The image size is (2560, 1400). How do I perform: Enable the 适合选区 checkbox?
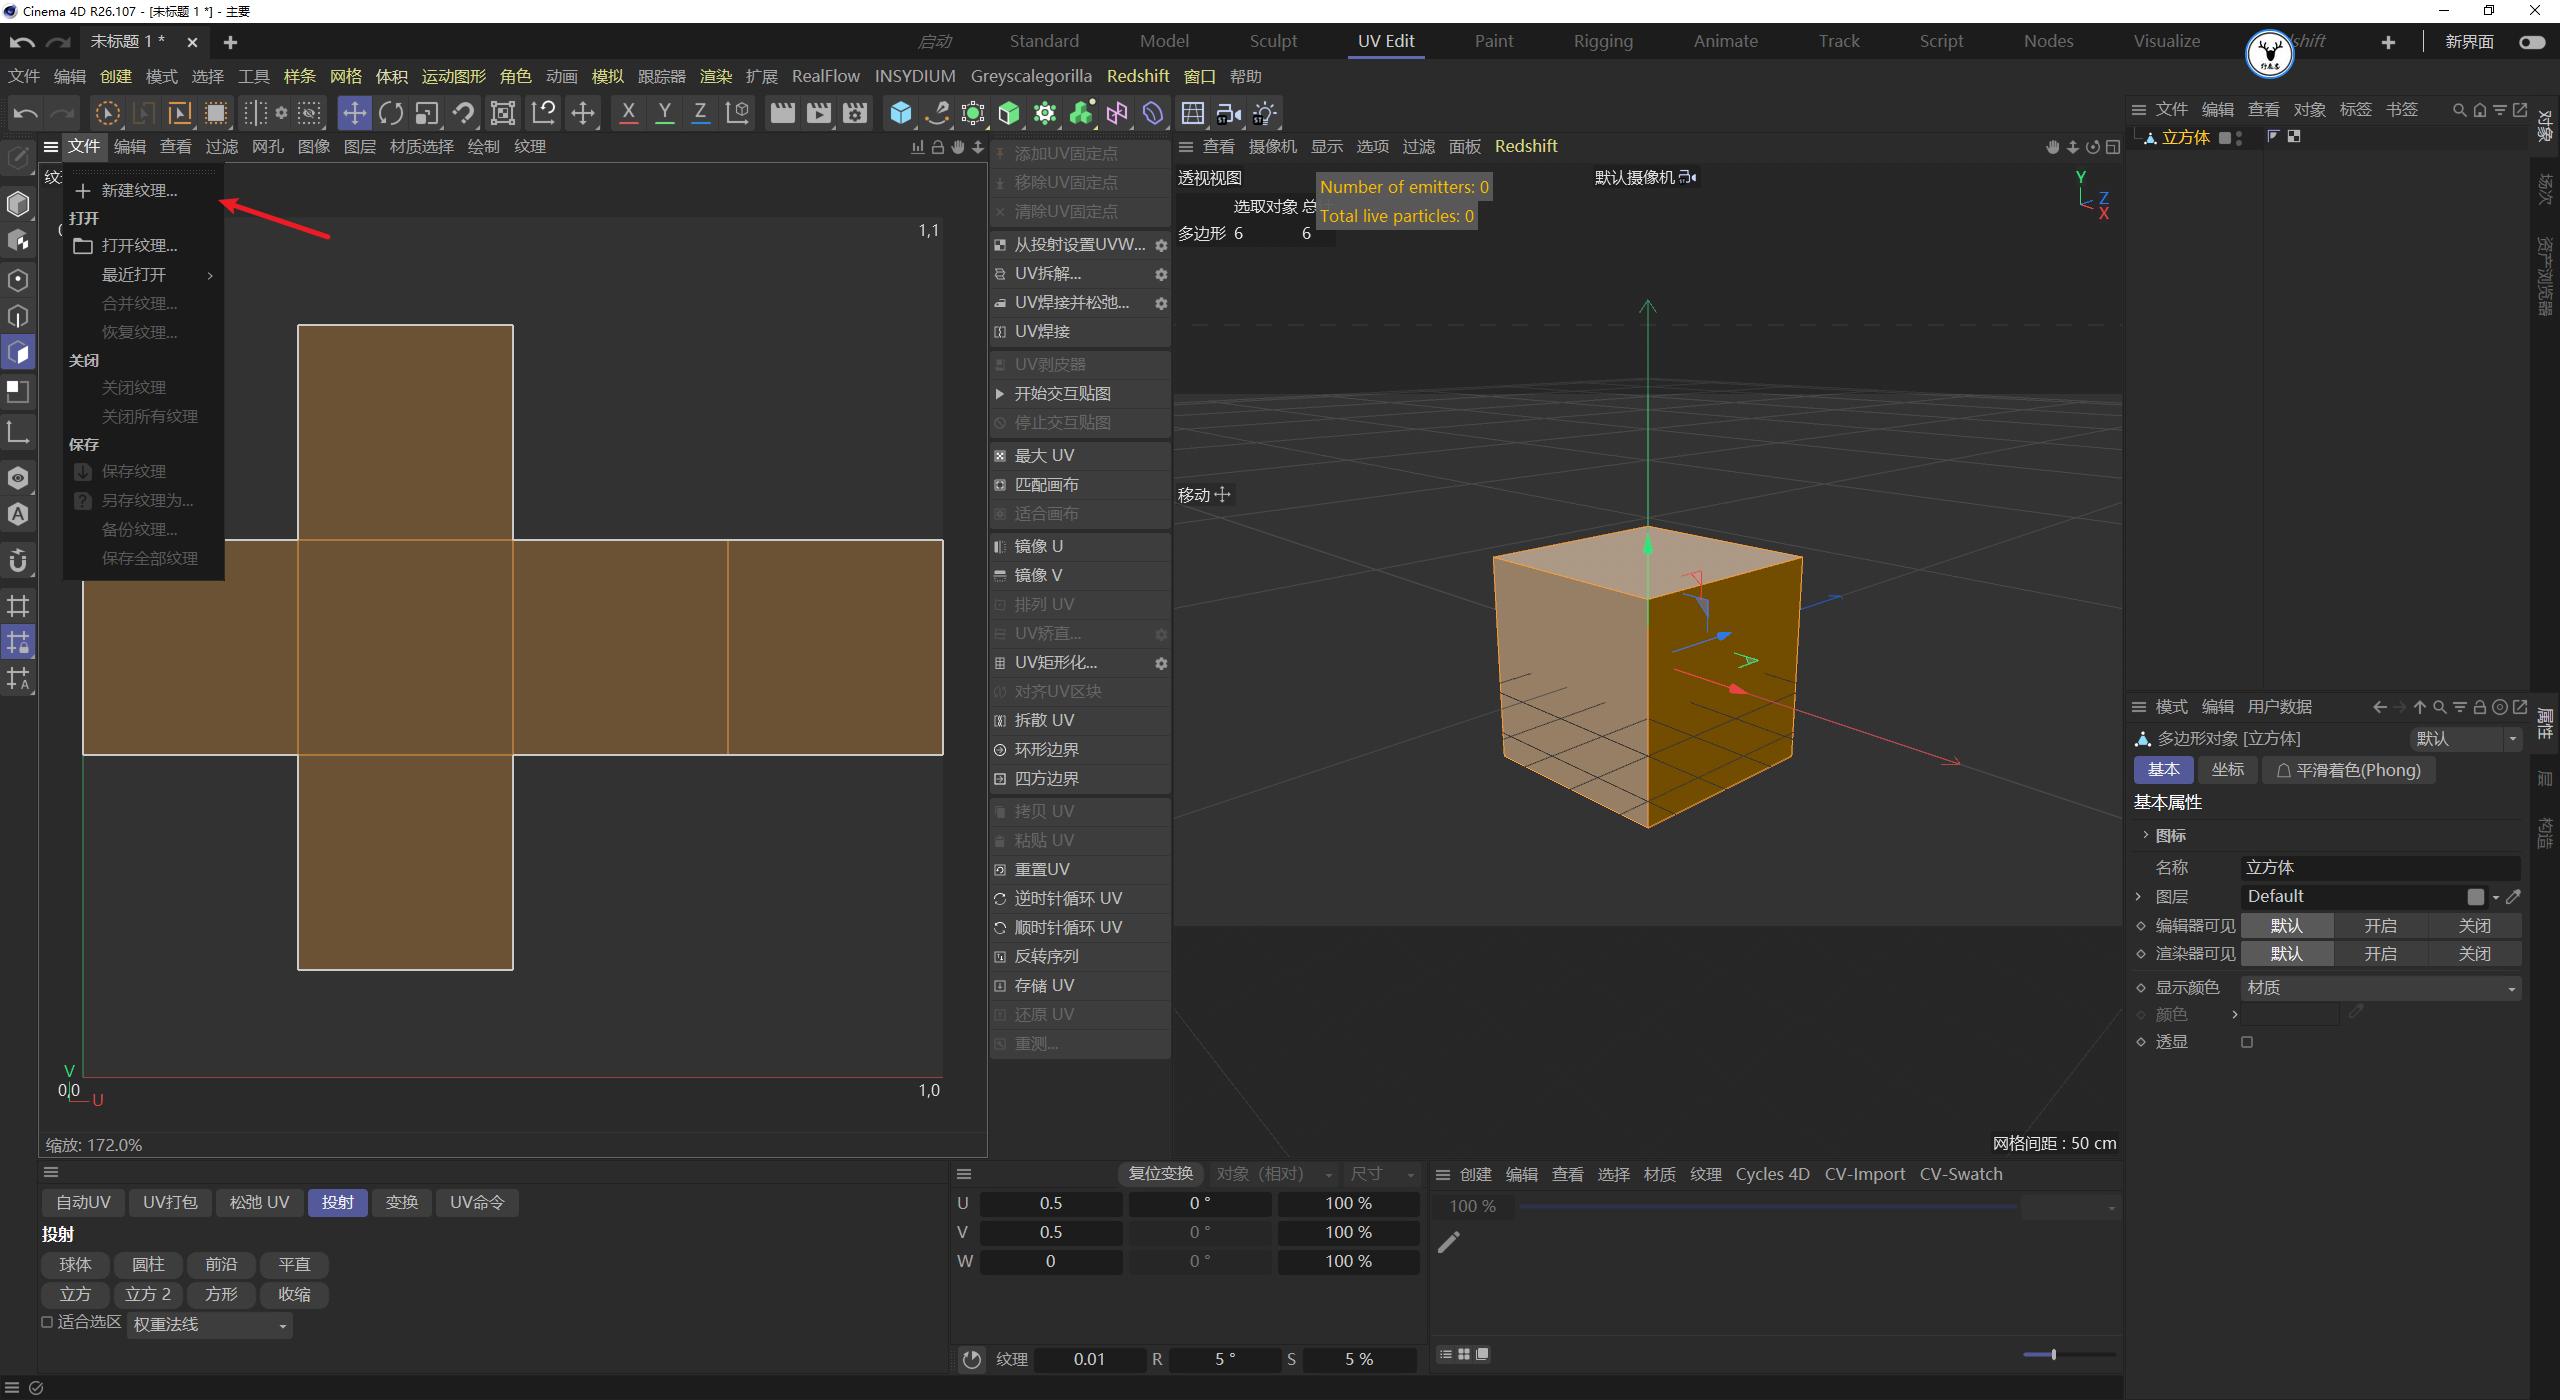pos(47,1322)
